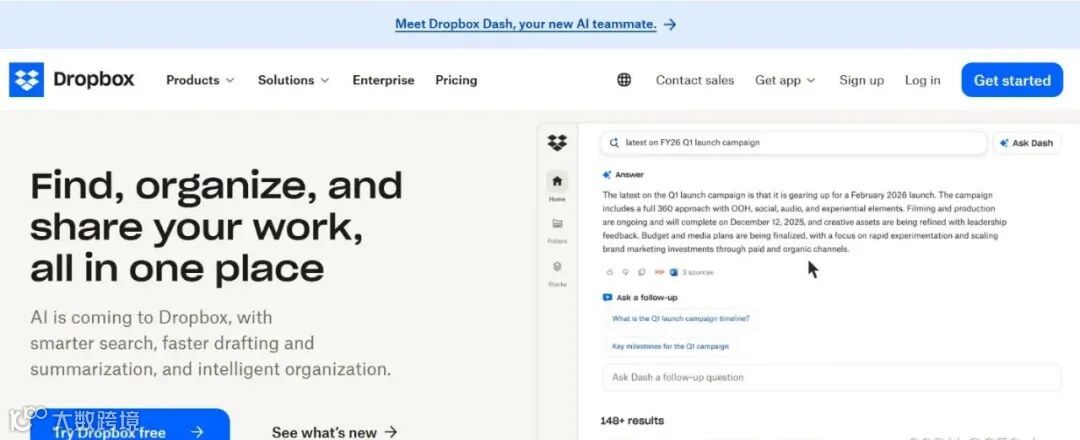Screen dimensions: 1080x440
Task: Select the Home icon in Dash sidebar
Action: (x=557, y=181)
